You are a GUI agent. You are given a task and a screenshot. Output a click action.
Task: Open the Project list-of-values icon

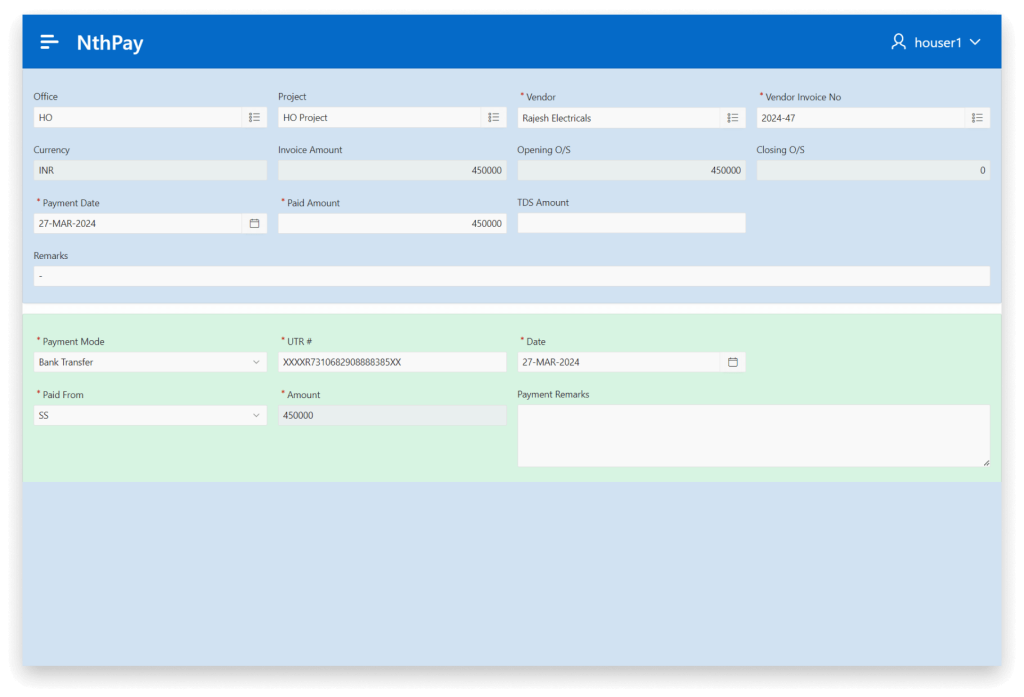(493, 118)
